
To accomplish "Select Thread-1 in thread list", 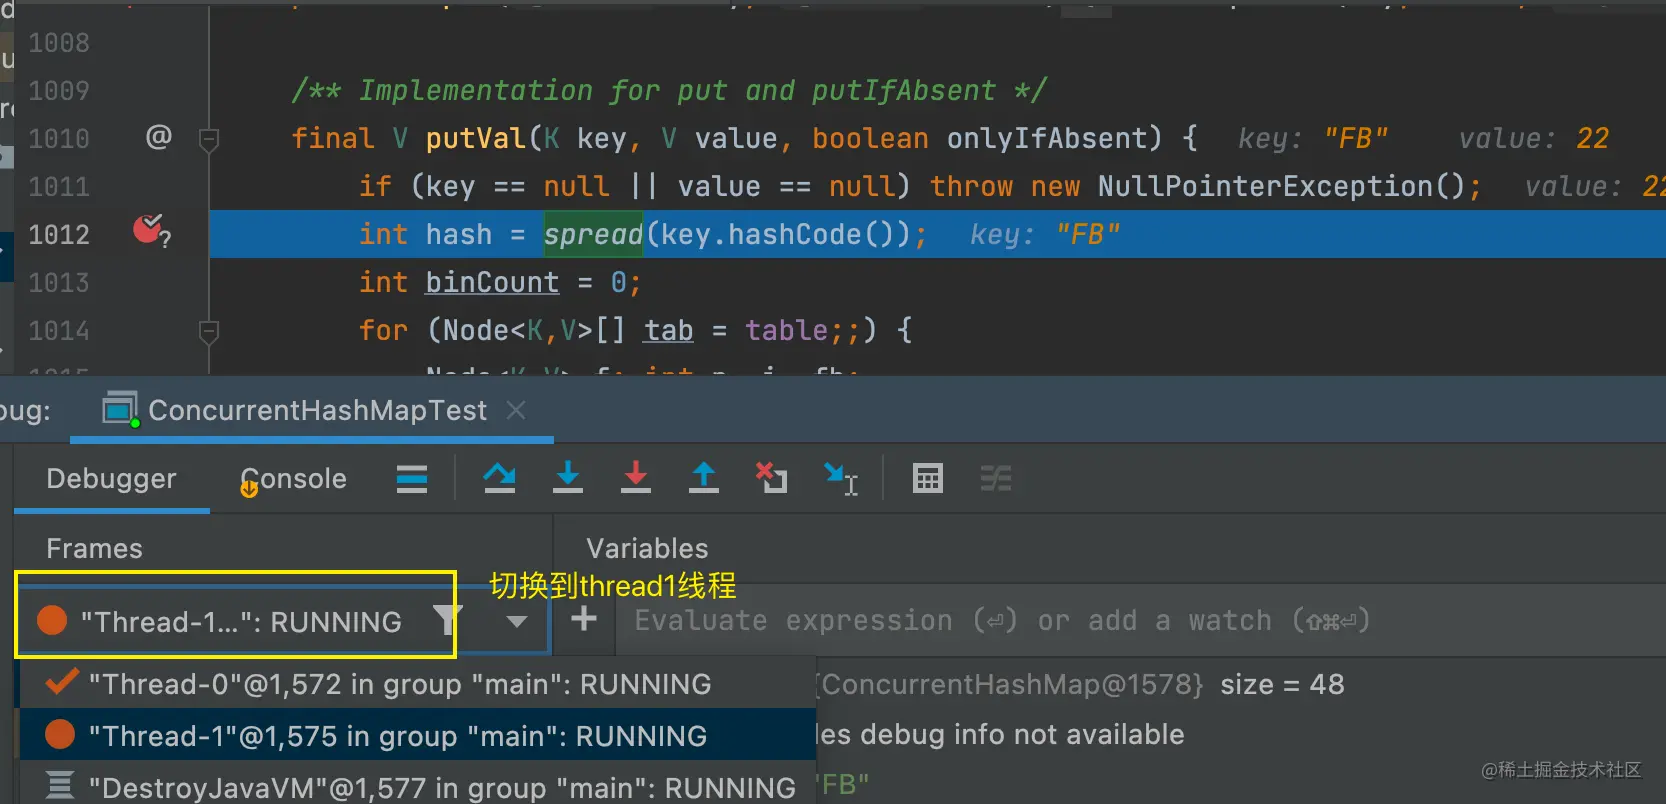I will coord(397,736).
